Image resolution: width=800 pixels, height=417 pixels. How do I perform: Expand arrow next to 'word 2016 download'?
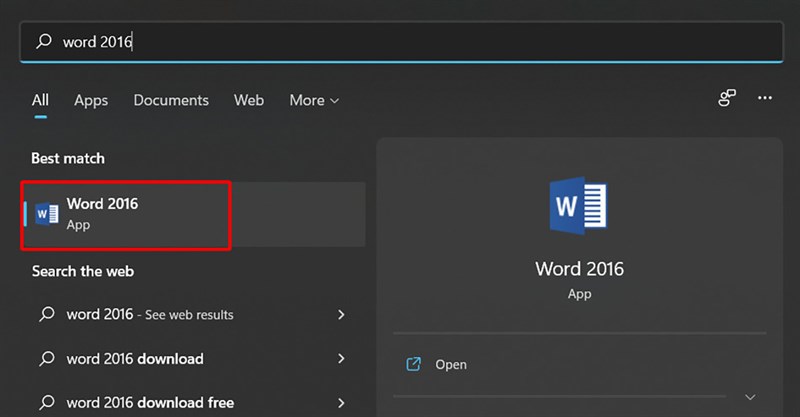341,358
